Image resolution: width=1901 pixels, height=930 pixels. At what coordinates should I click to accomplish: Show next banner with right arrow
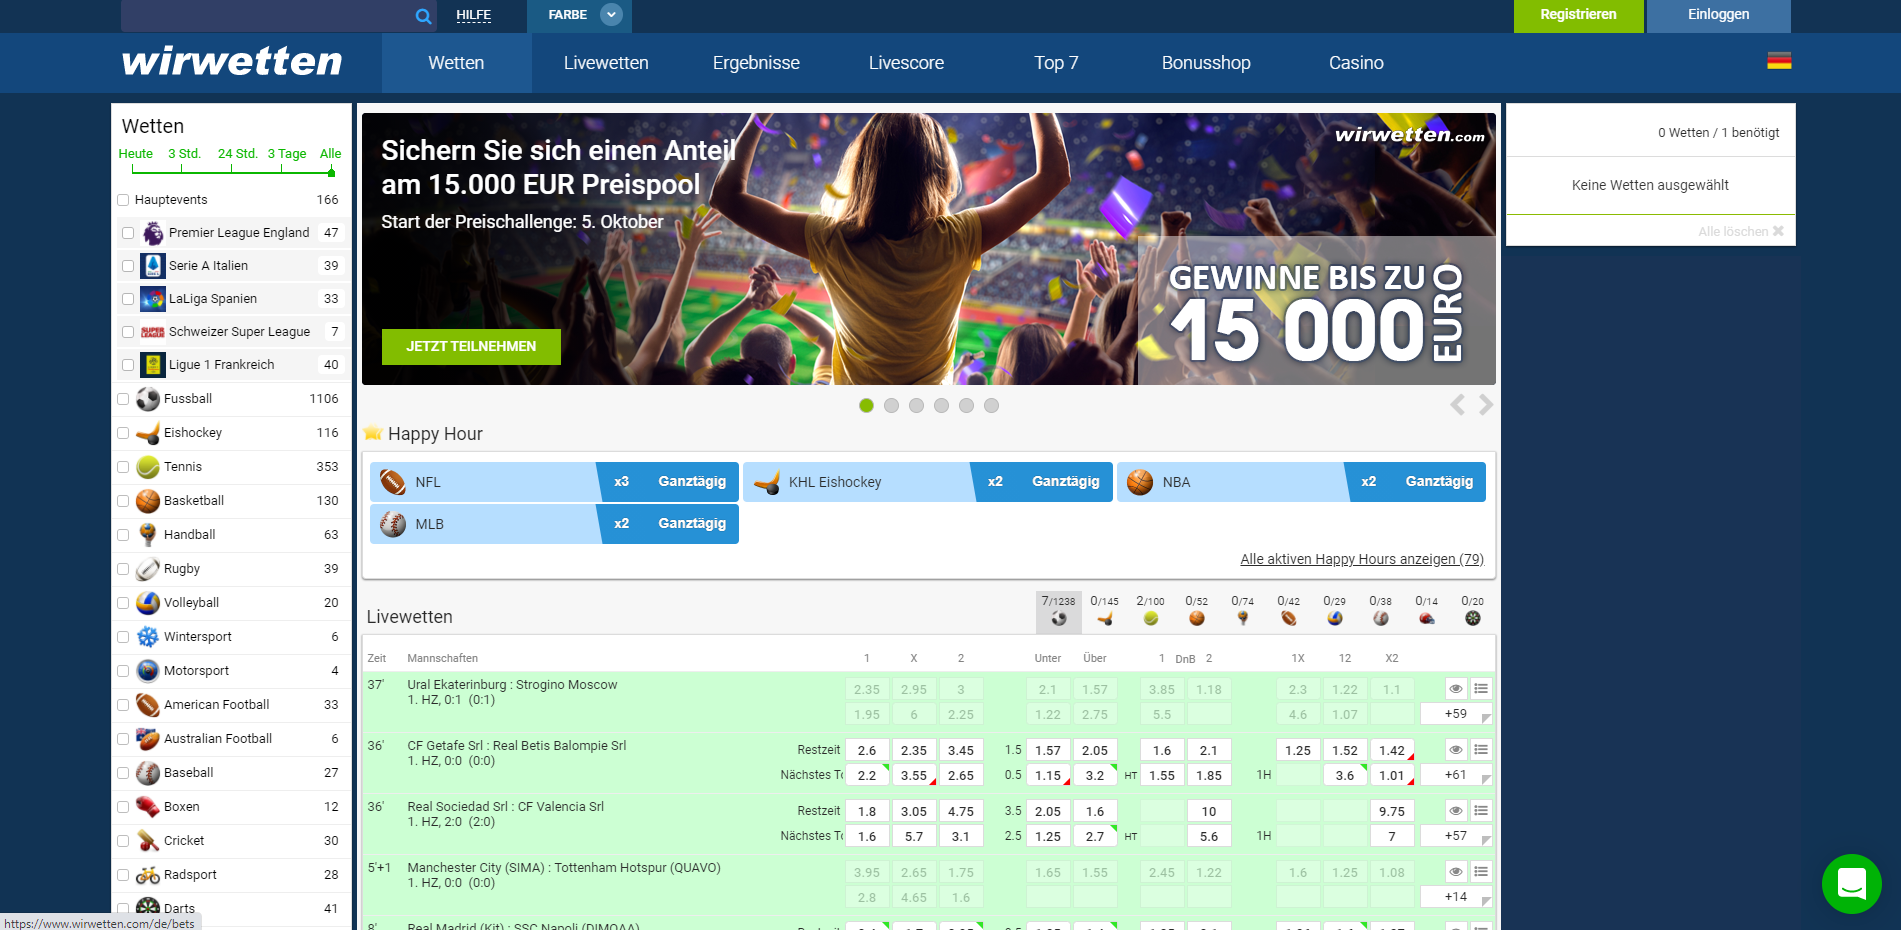pos(1486,404)
